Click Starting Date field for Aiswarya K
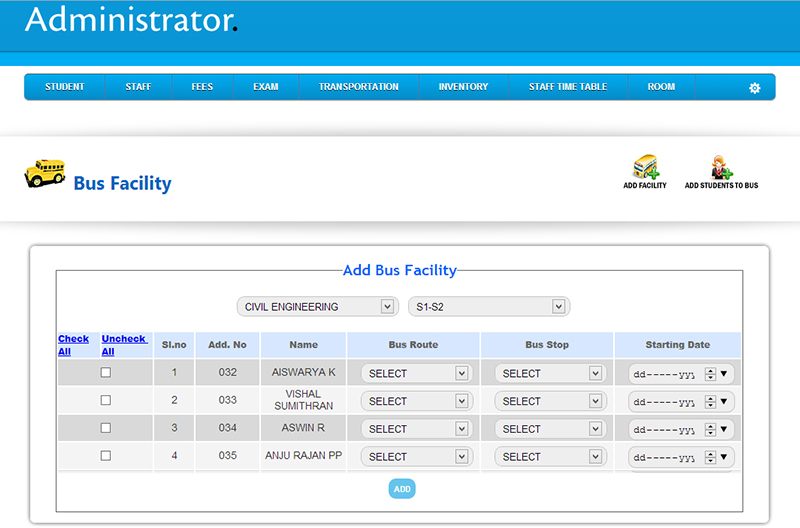This screenshot has width=800, height=528. pyautogui.click(x=663, y=374)
